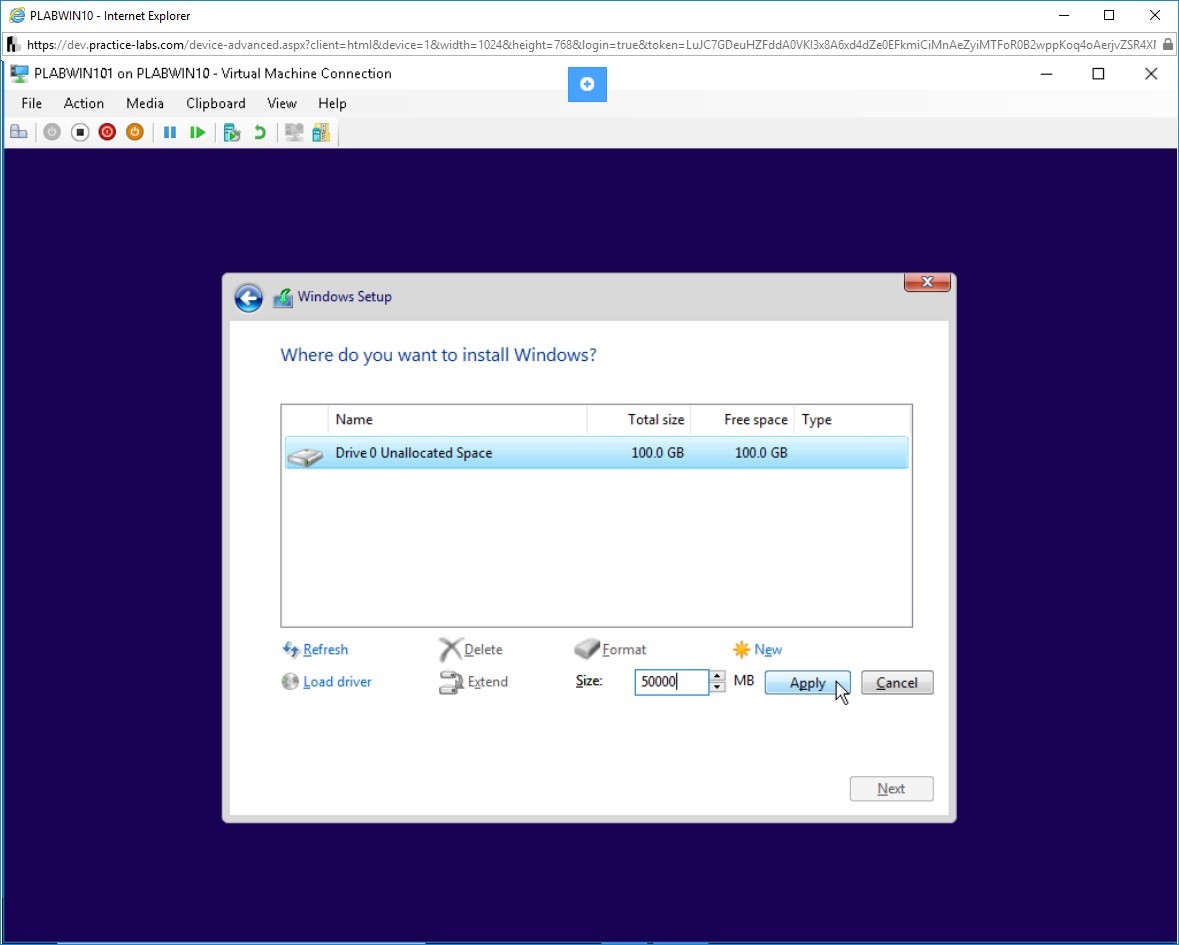1179x945 pixels.
Task: Open the Media menu
Action: pyautogui.click(x=145, y=104)
